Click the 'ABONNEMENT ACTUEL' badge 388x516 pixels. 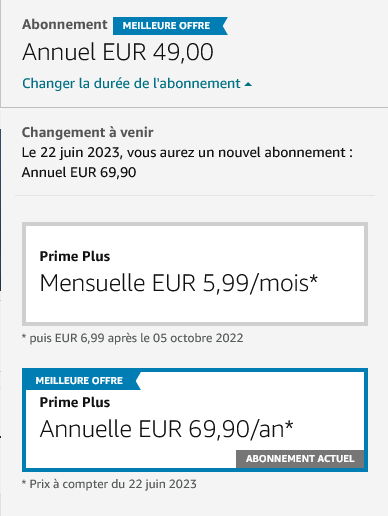300,459
